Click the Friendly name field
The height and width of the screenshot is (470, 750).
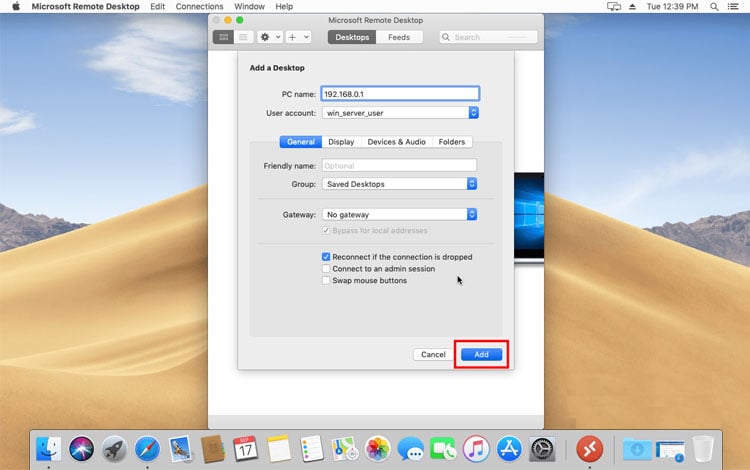pos(399,165)
